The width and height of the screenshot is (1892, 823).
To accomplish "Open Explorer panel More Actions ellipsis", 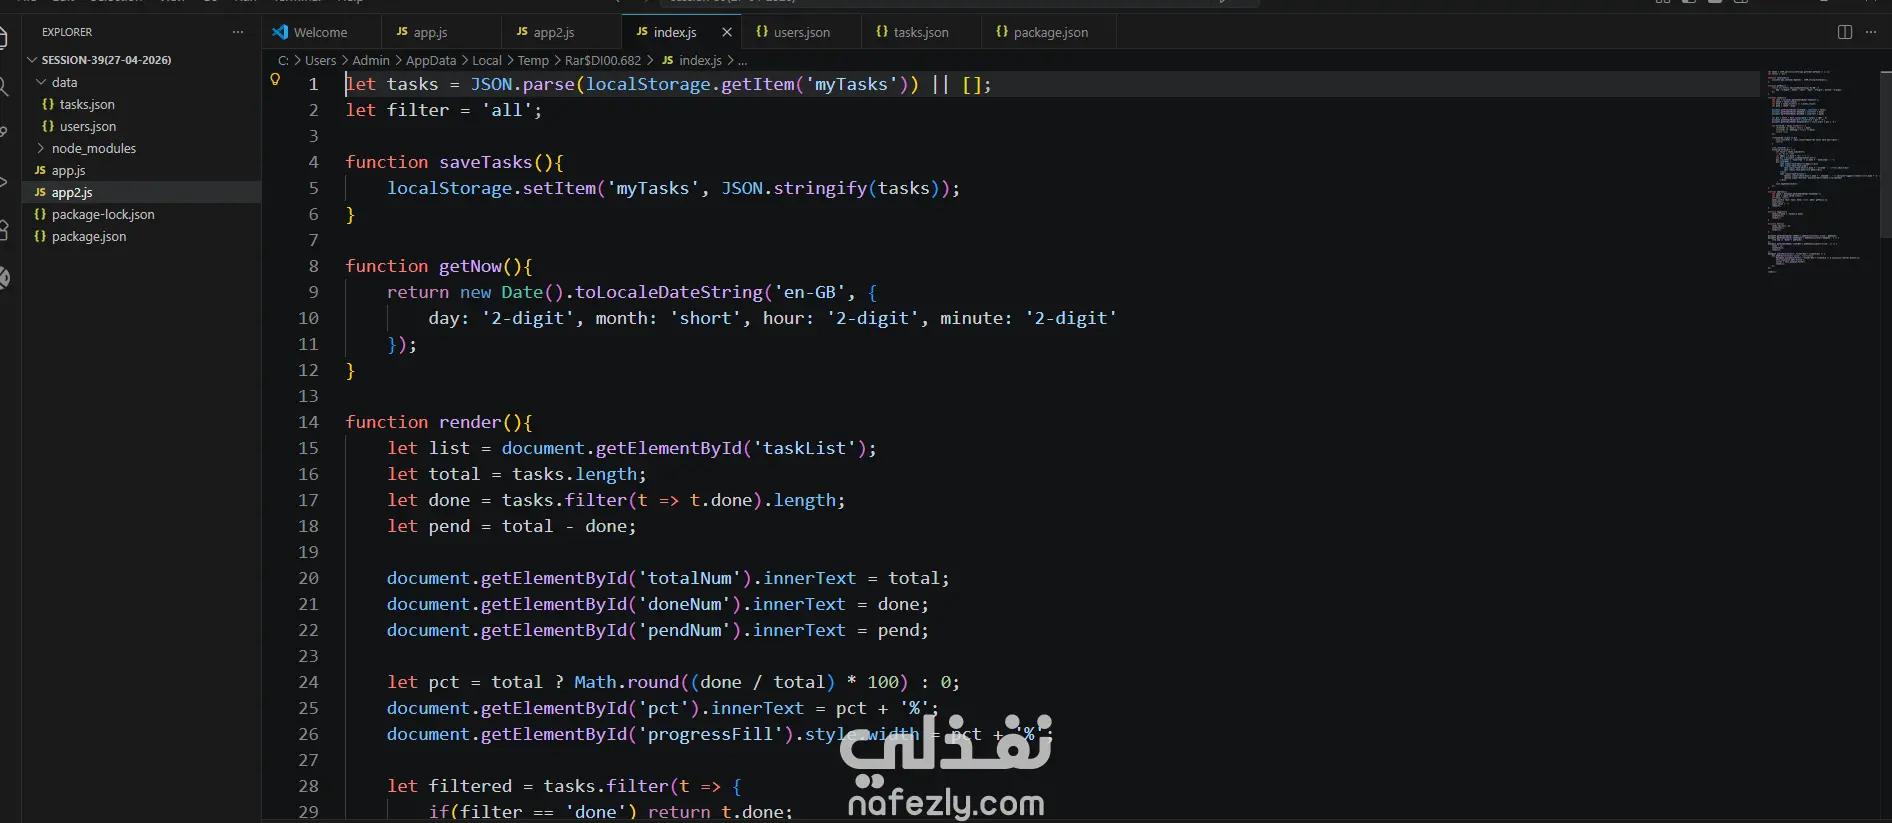I will [x=237, y=32].
